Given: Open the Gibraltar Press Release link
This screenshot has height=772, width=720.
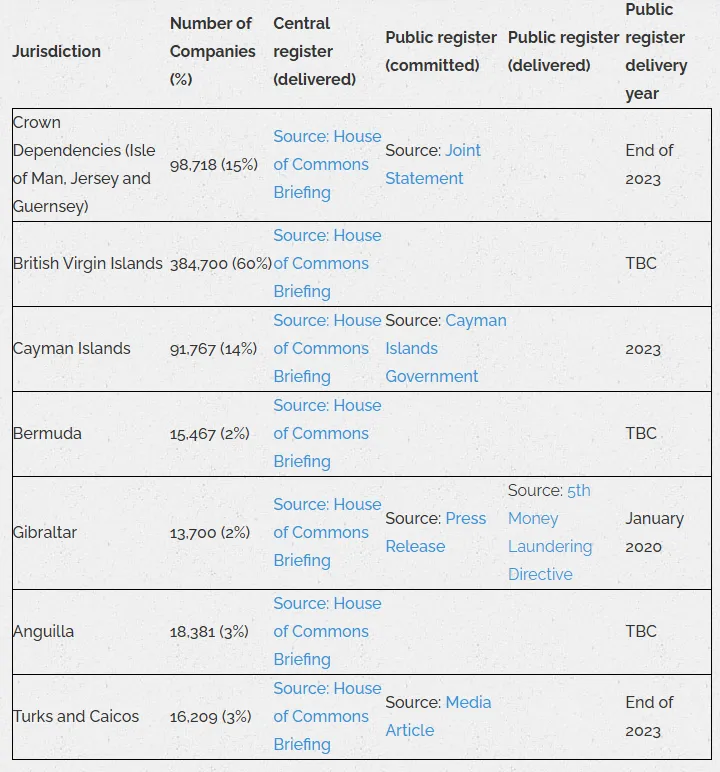Looking at the screenshot, I should point(435,533).
